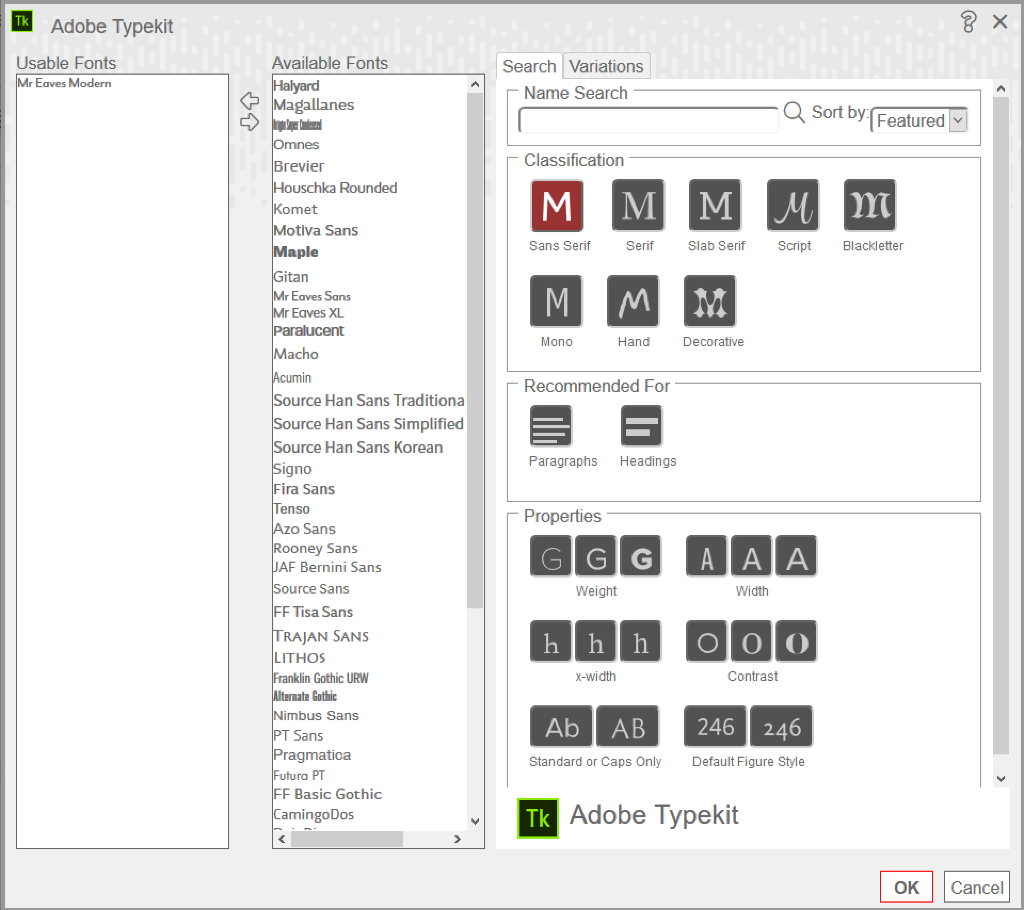
Task: Select FF Basic Gothic font
Action: [x=327, y=794]
